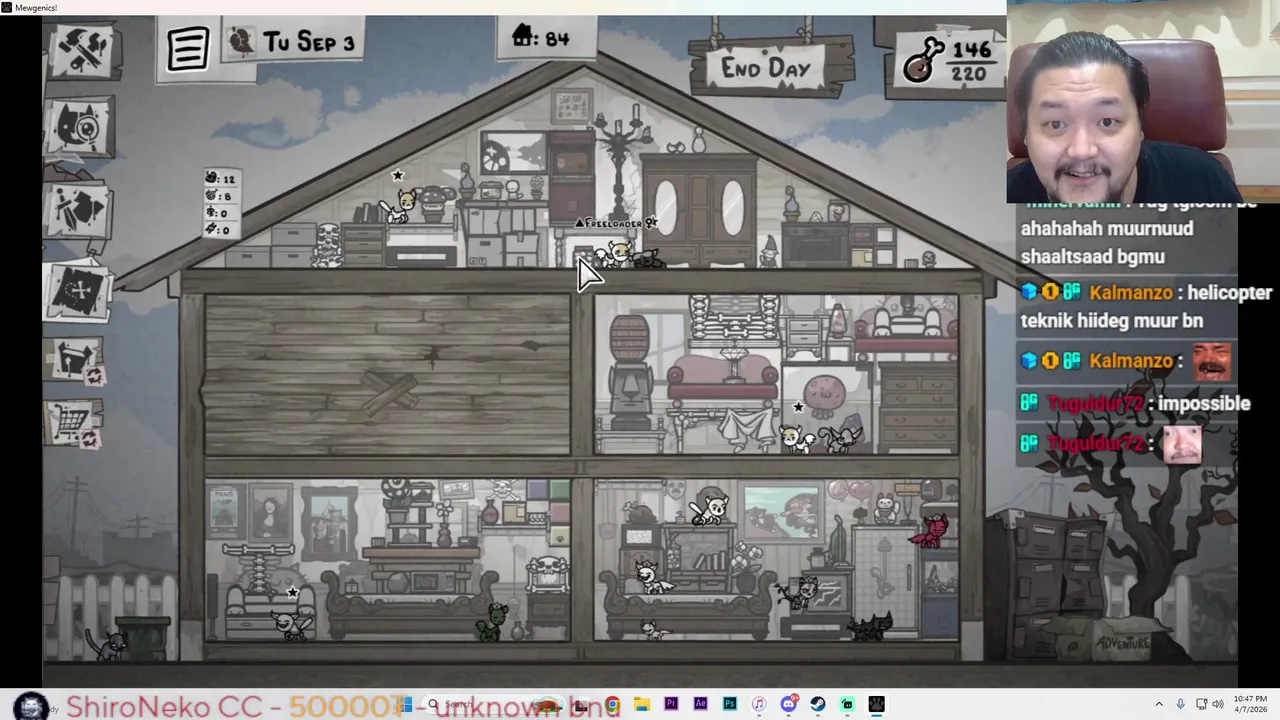
Task: Open the network tray icon
Action: click(1201, 704)
